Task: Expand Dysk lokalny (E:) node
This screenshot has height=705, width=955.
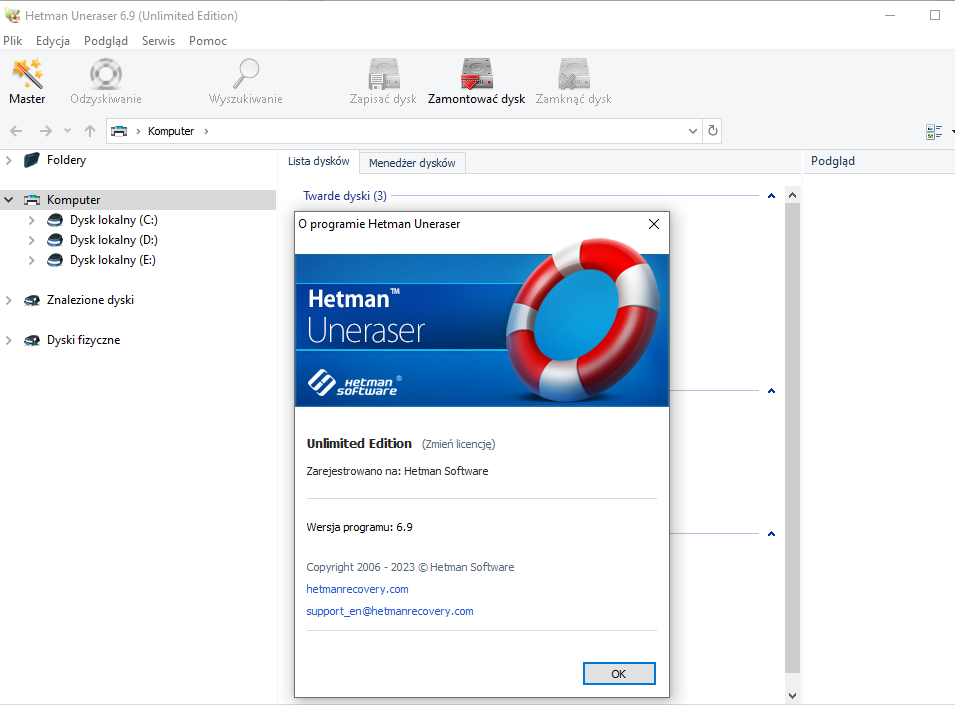Action: 32,261
